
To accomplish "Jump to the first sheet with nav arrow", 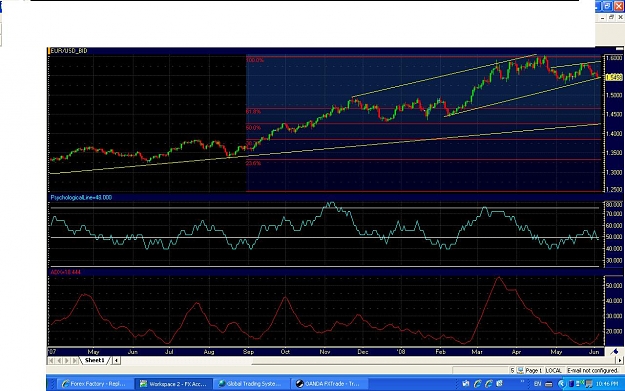I will tap(51, 361).
